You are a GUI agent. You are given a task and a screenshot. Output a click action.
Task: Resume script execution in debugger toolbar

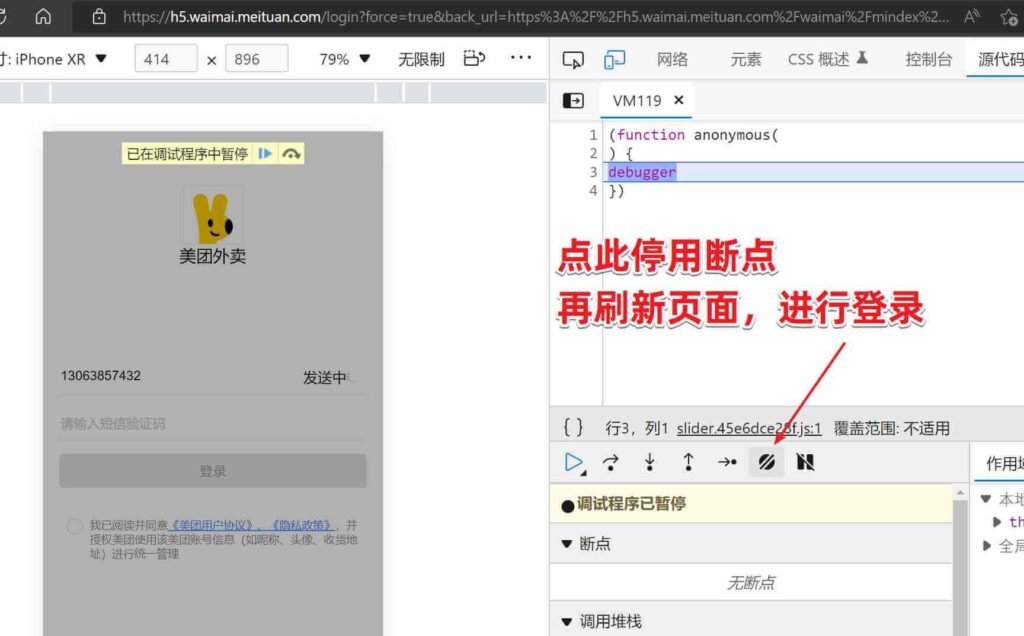[573, 462]
